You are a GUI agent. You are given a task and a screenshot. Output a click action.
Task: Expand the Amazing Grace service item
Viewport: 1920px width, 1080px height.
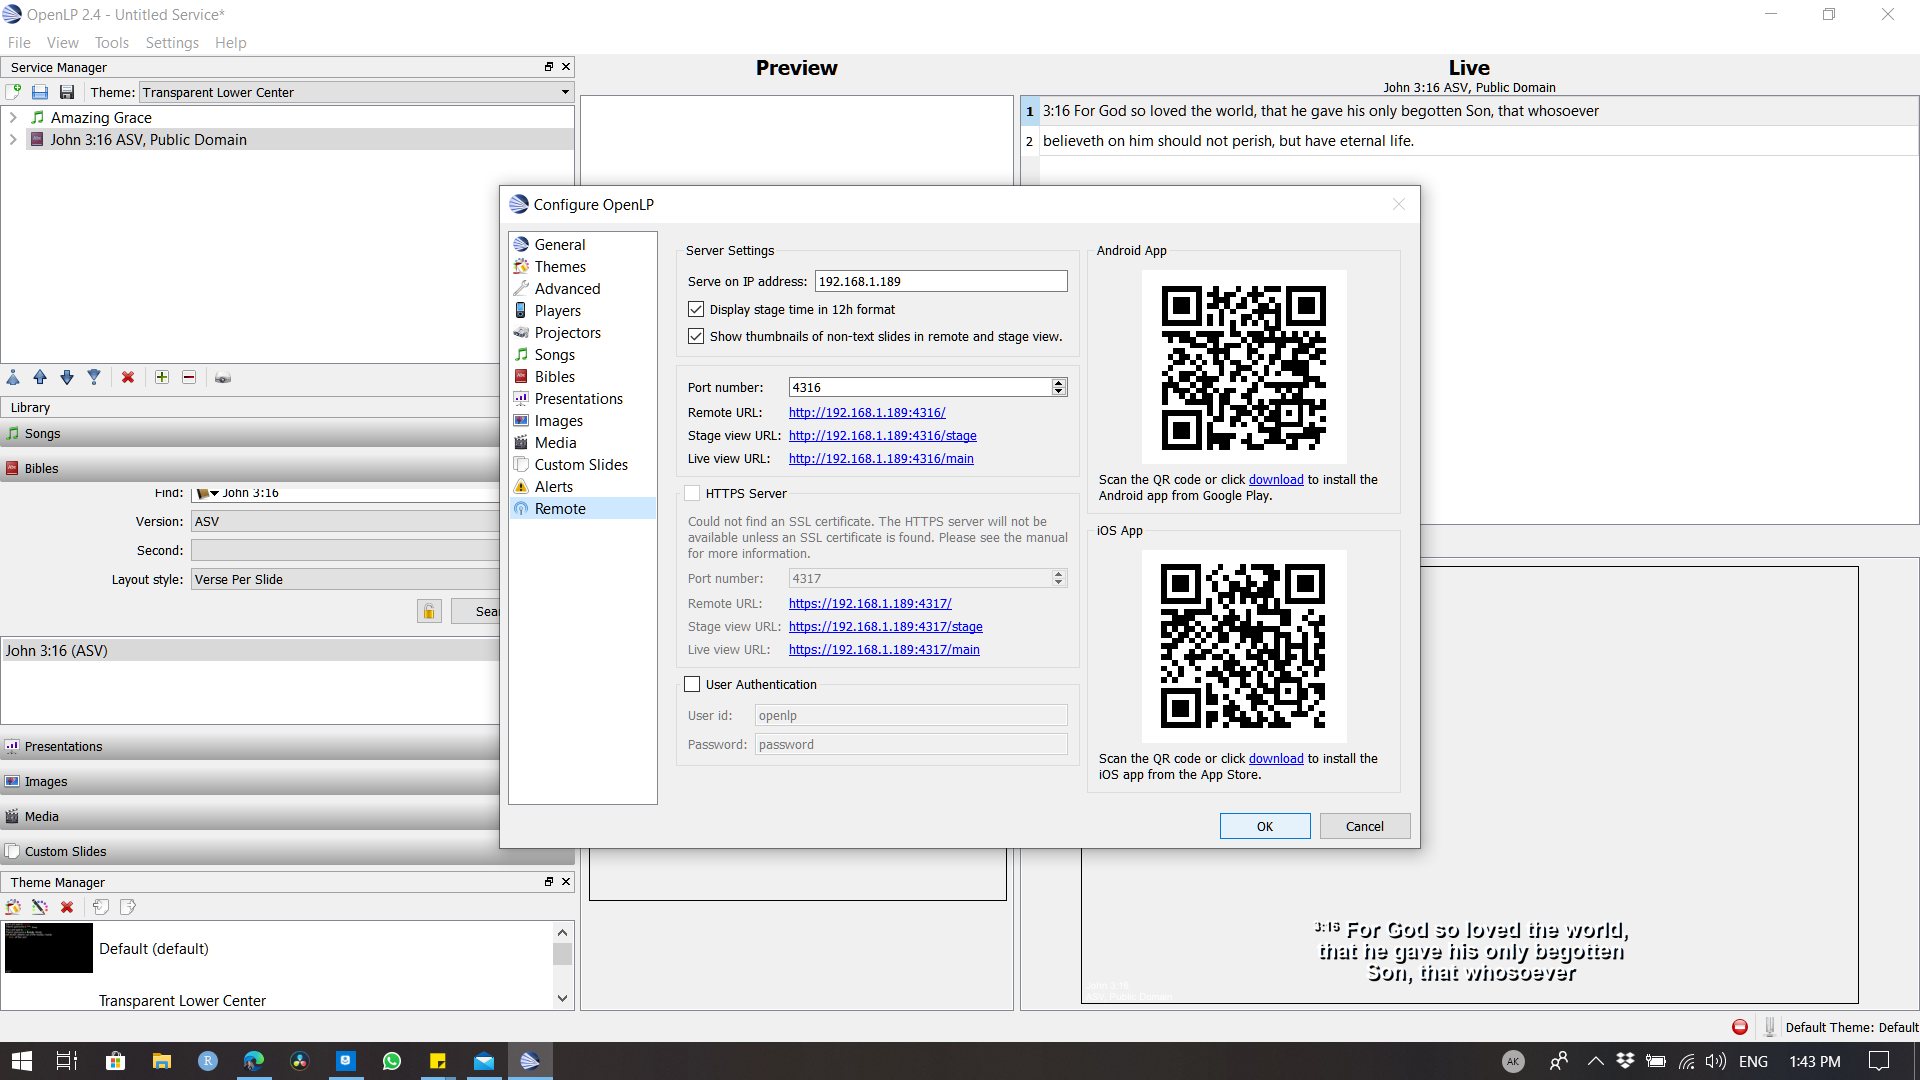(13, 117)
